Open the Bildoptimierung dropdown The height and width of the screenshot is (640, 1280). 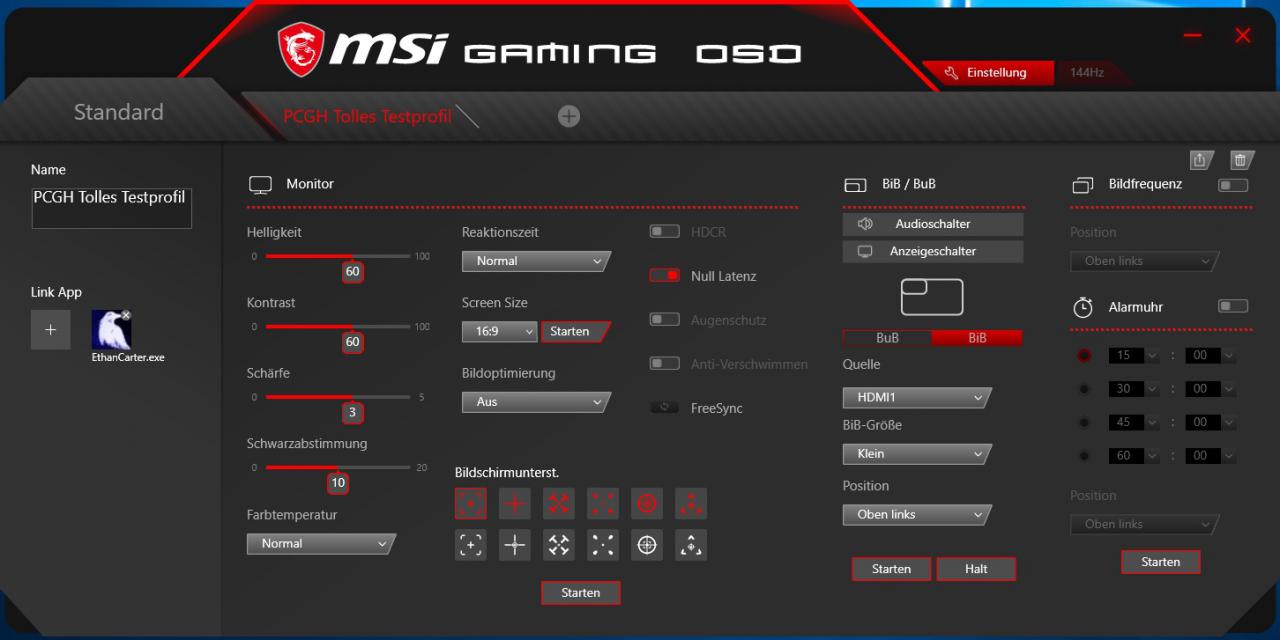click(537, 402)
